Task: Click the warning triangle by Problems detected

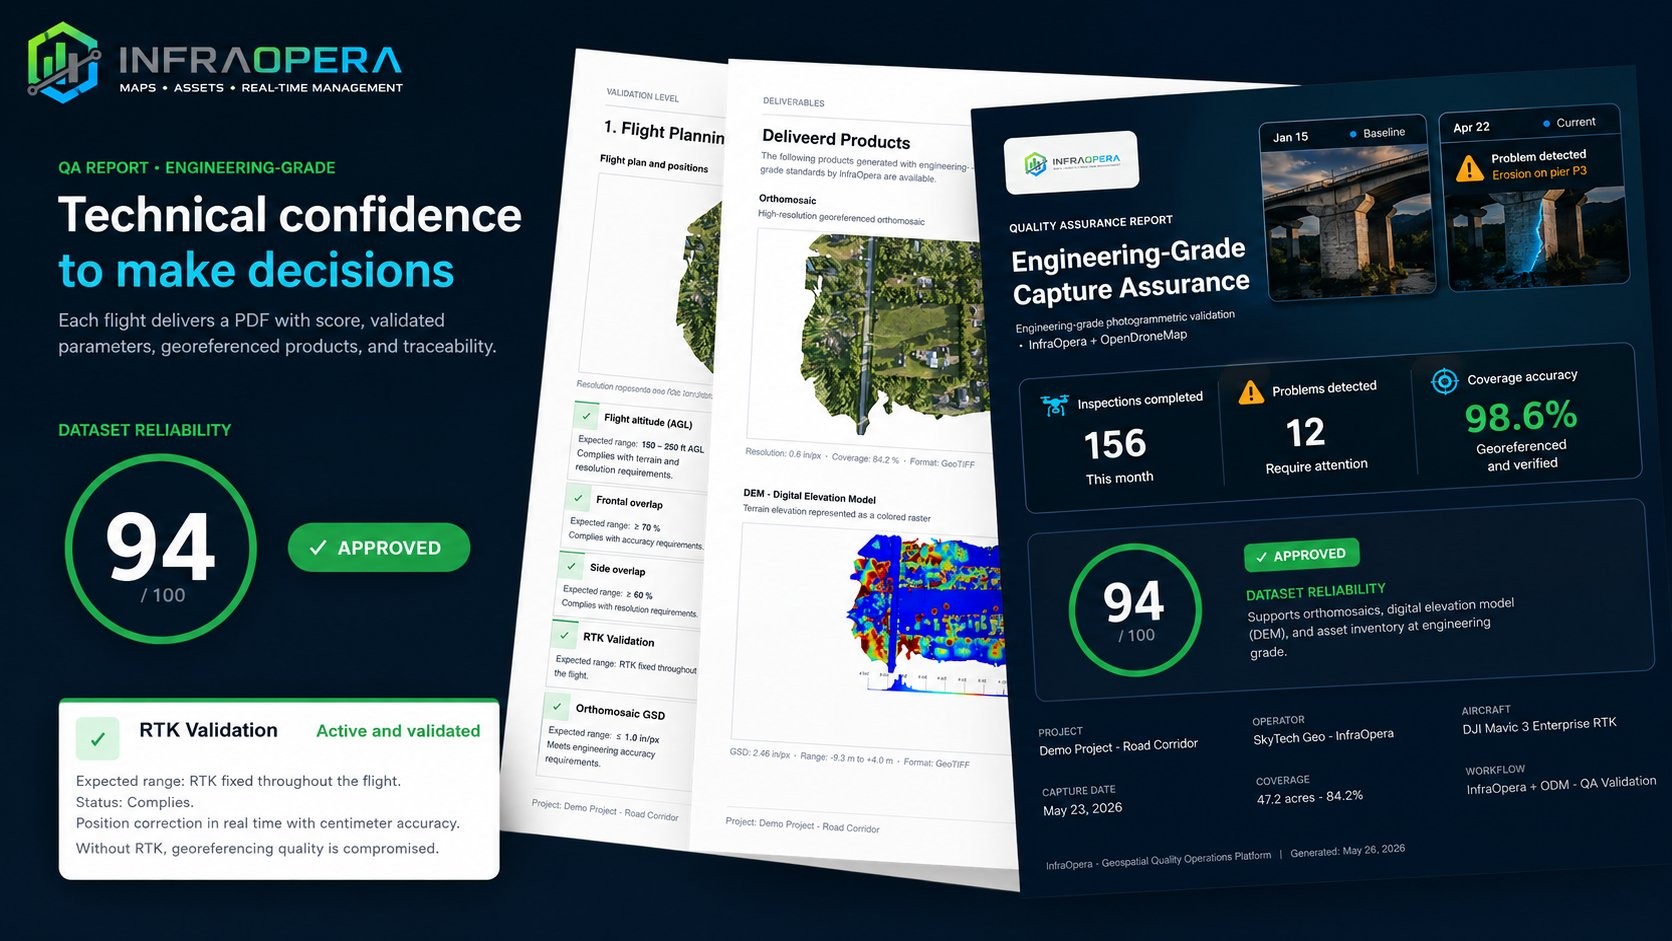Action: 1251,392
